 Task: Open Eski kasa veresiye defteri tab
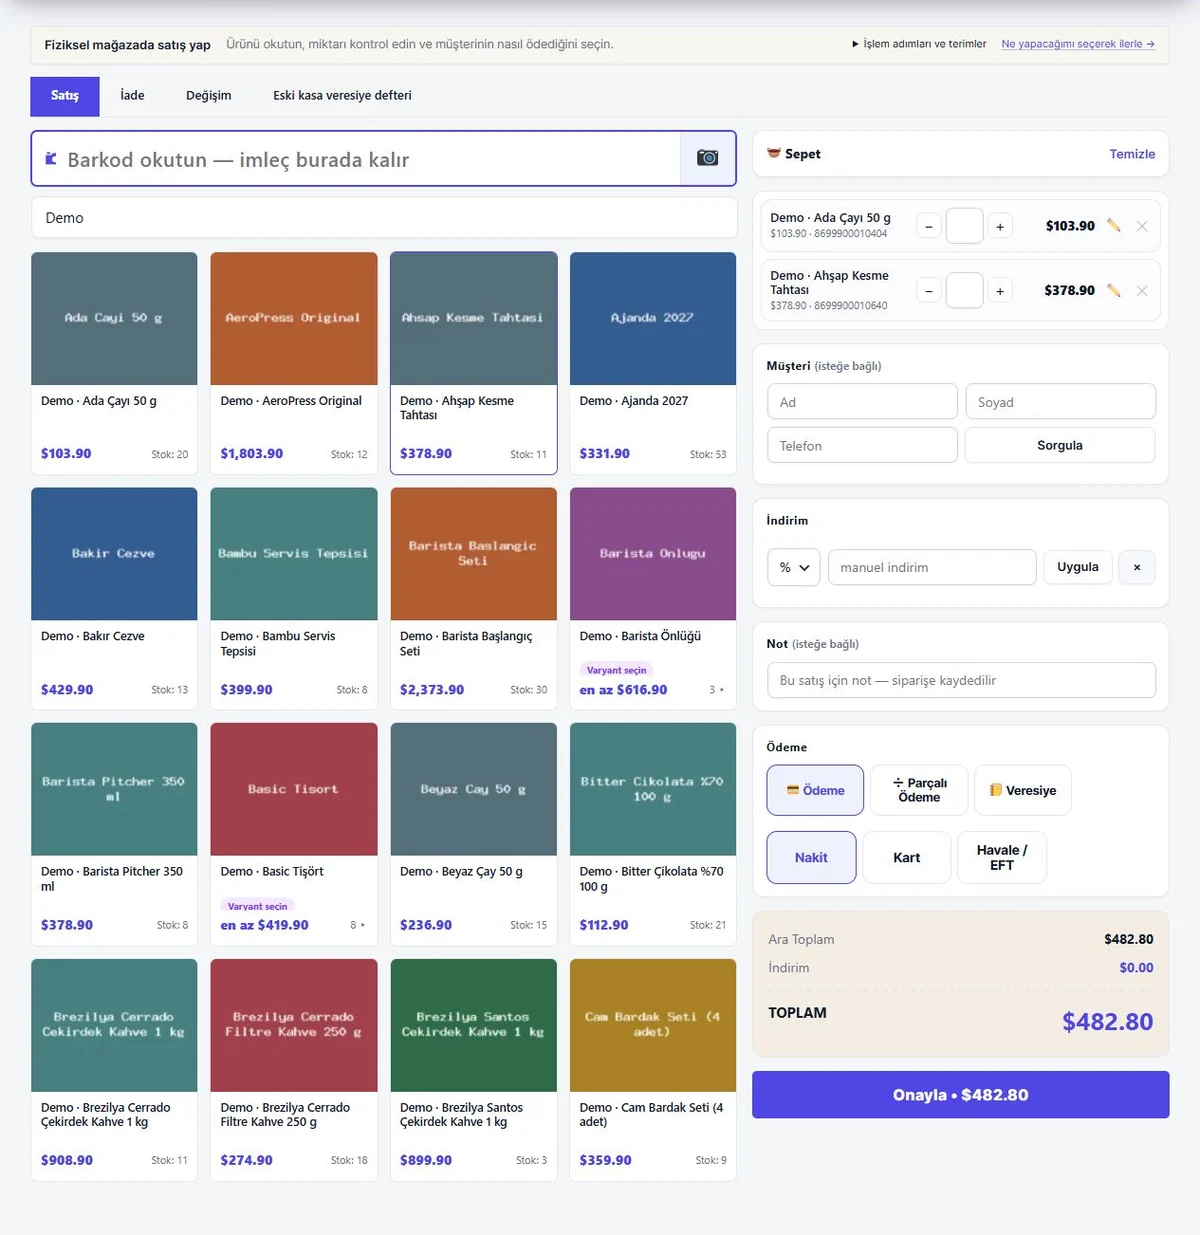[x=342, y=95]
